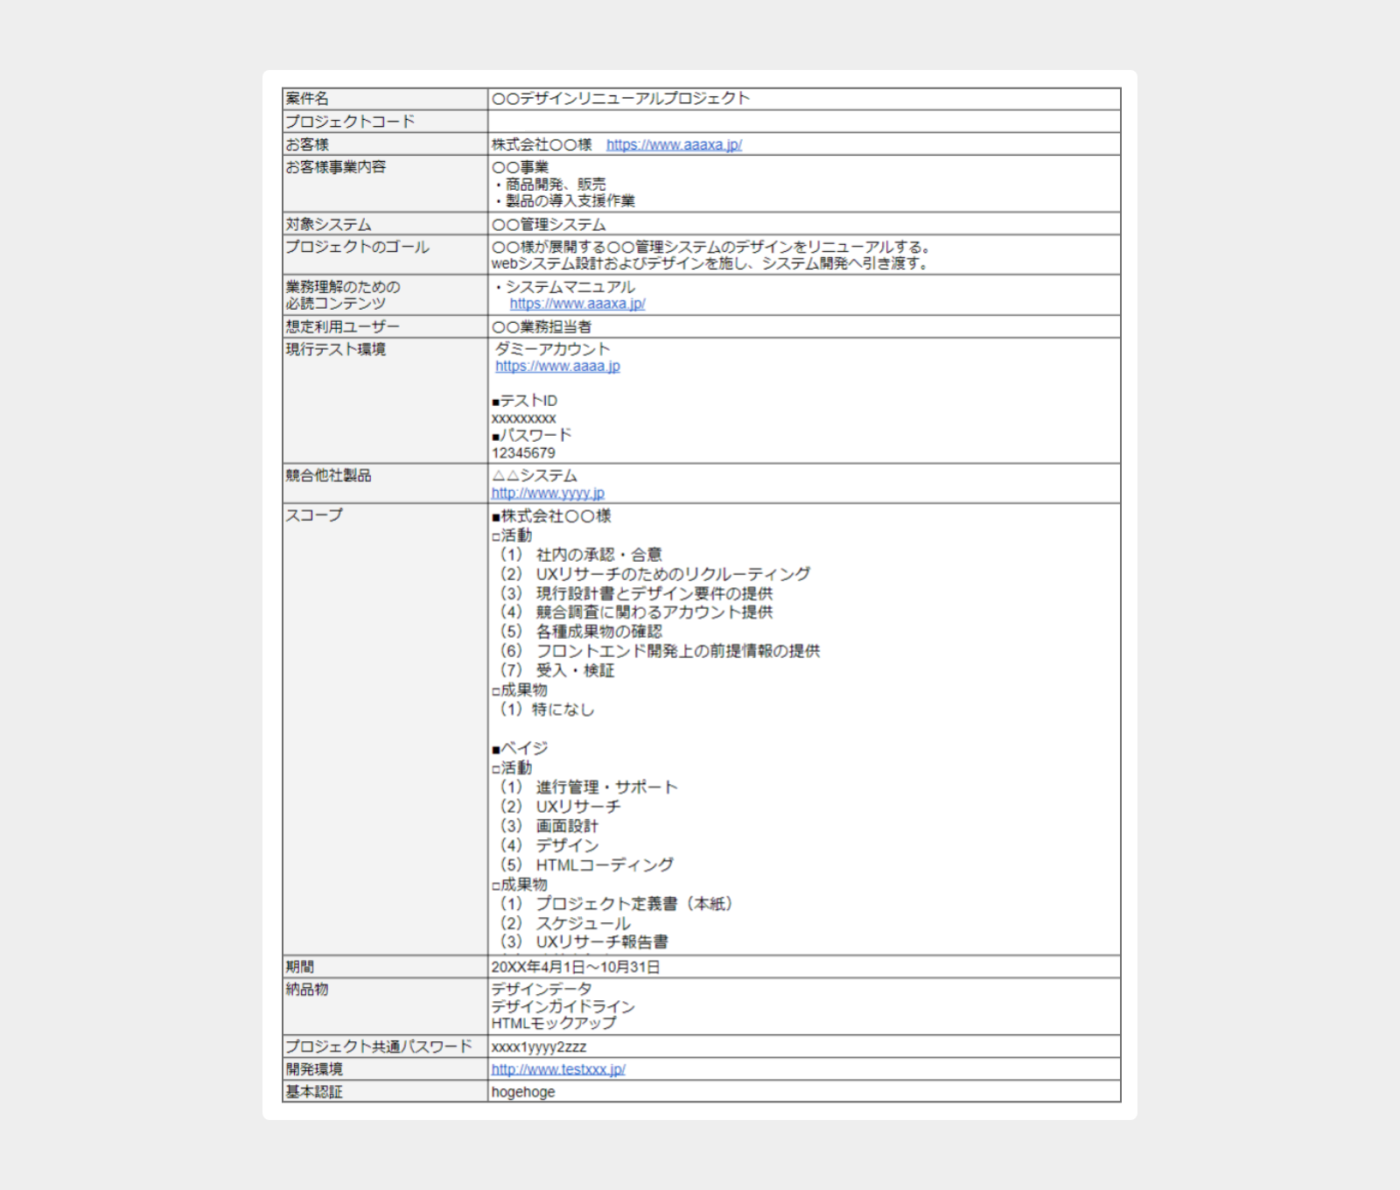
Task: Click the hogehoge basic auth value
Action: [523, 1092]
